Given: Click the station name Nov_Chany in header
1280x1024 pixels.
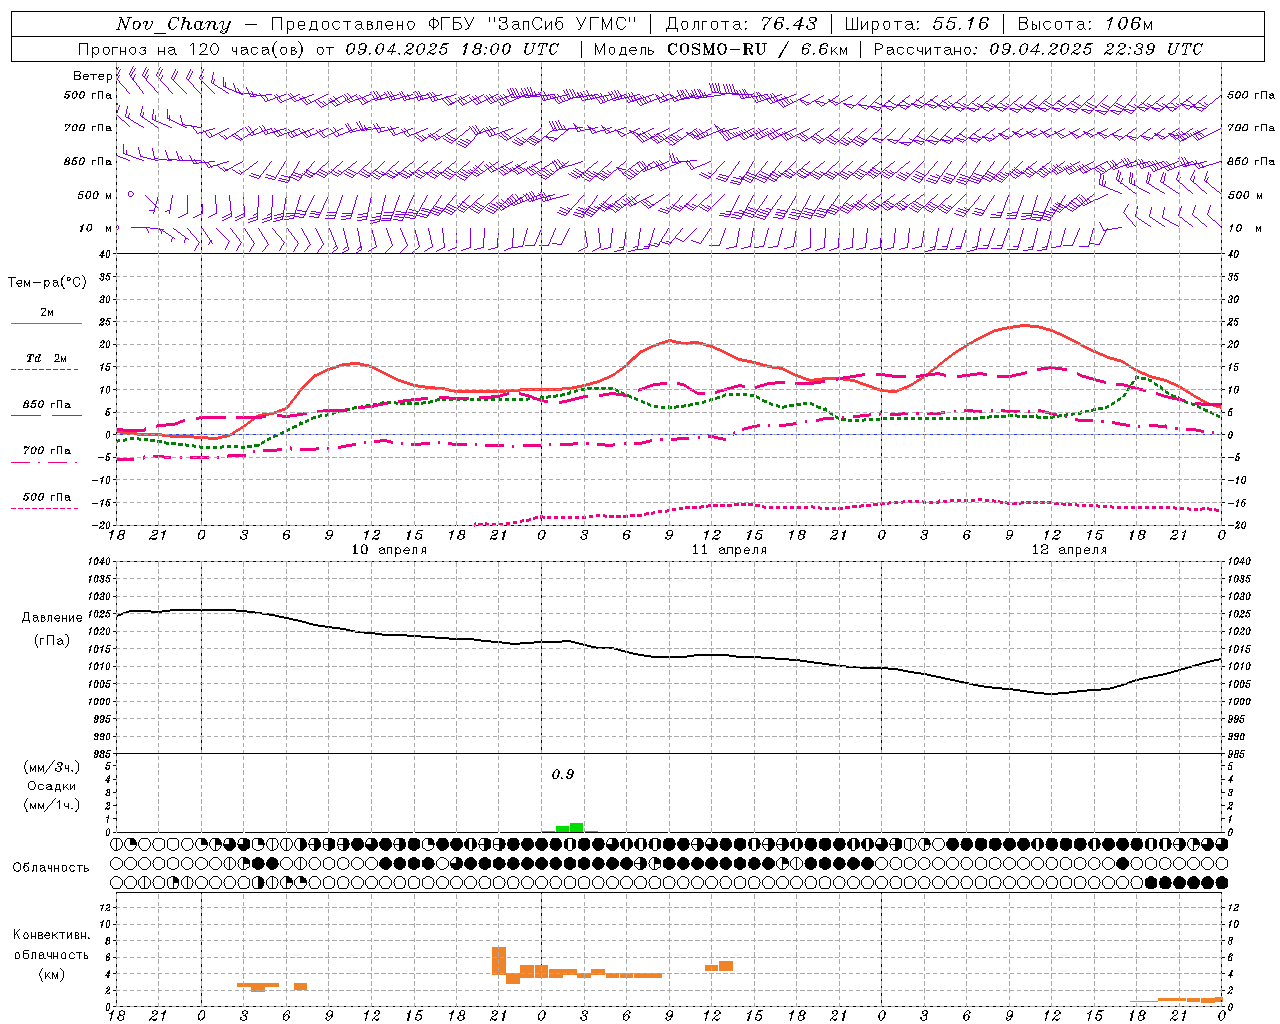Looking at the screenshot, I should [174, 24].
